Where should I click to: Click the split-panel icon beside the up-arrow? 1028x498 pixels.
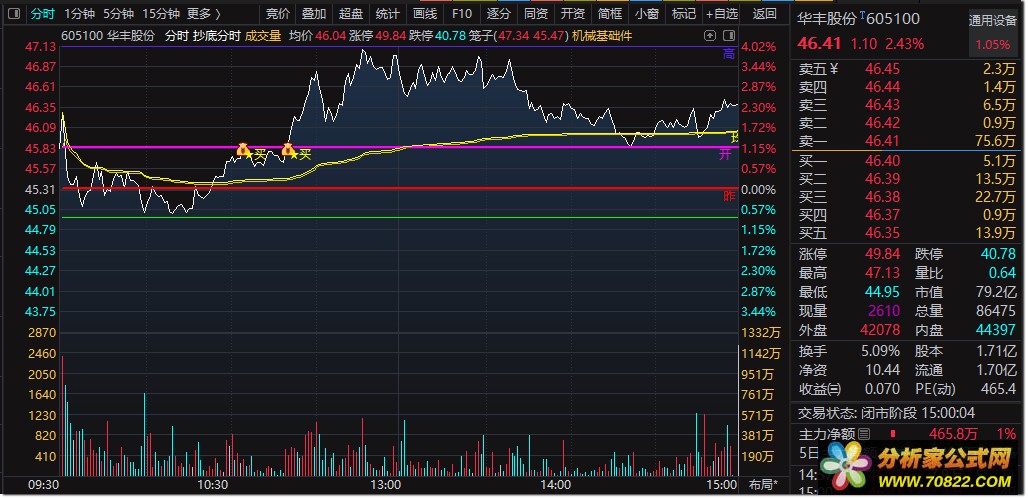(x=729, y=36)
